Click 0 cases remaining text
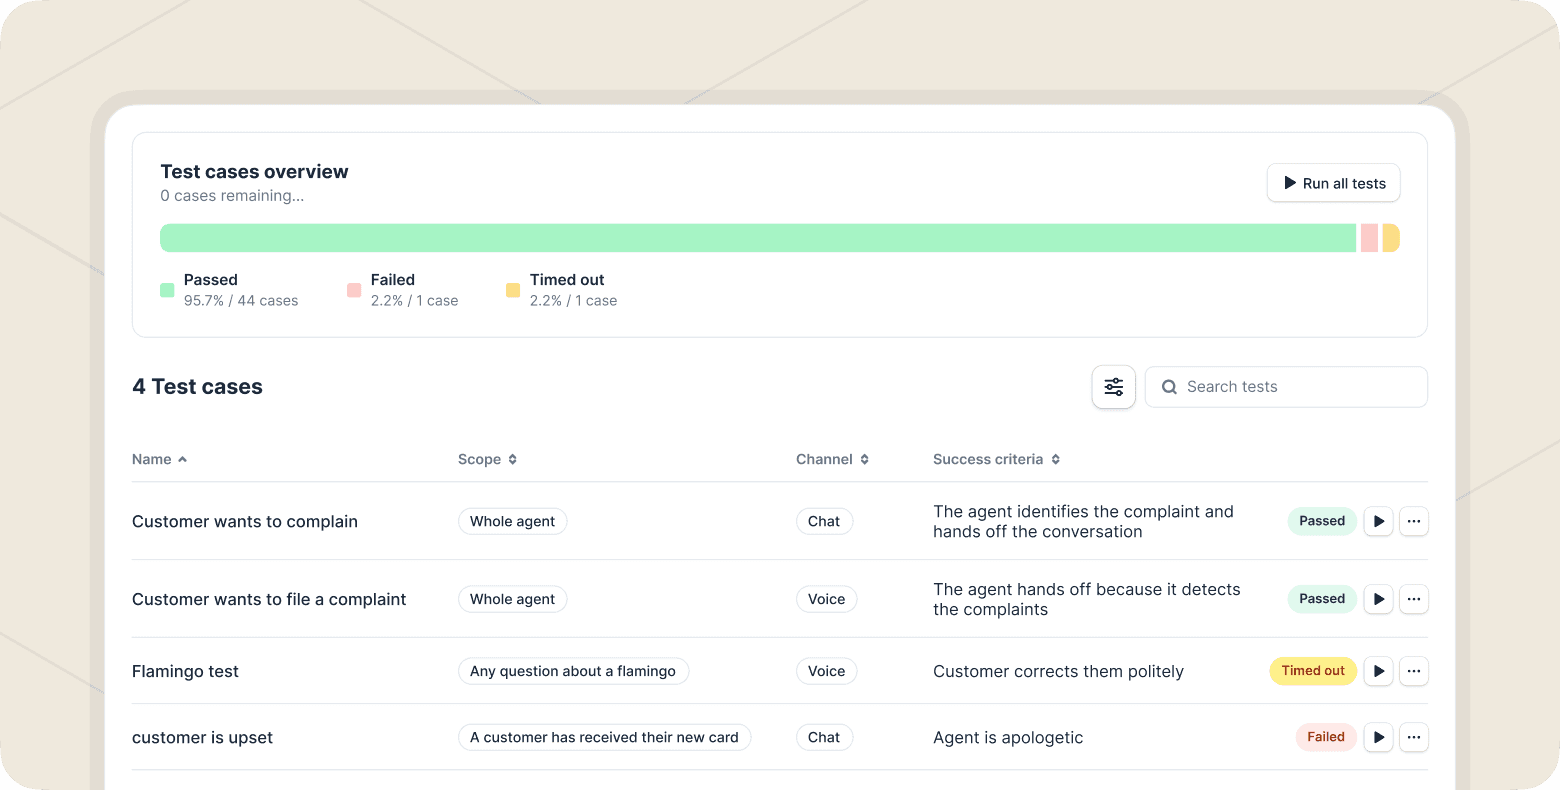The height and width of the screenshot is (790, 1560). tap(232, 196)
